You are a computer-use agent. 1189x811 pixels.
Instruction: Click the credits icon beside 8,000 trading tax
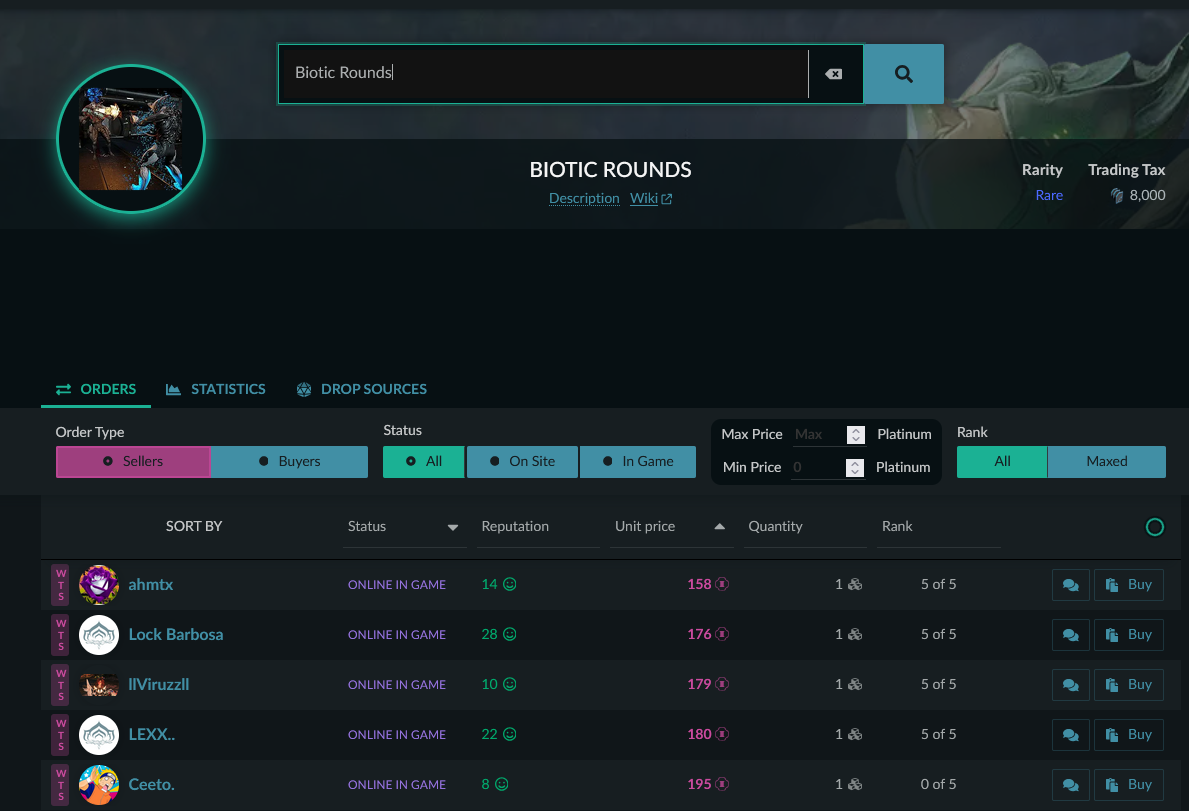click(x=1117, y=196)
